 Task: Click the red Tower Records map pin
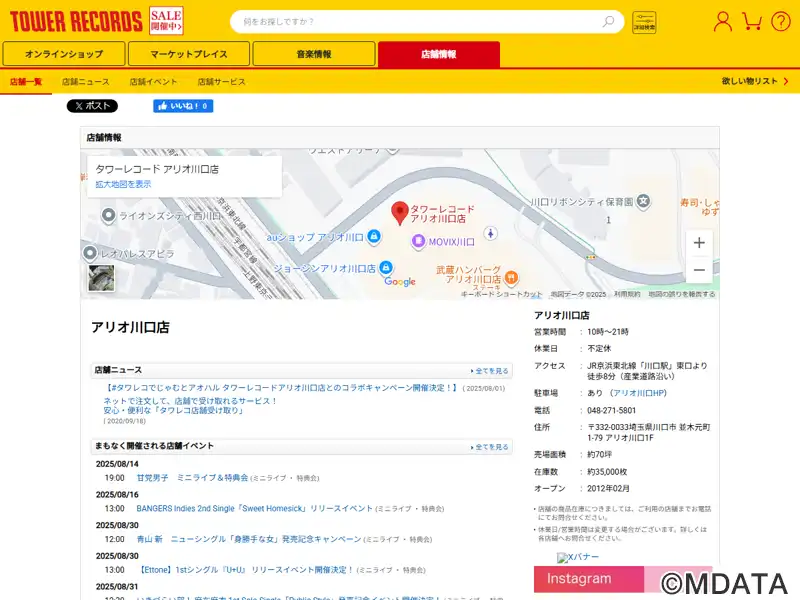point(399,213)
